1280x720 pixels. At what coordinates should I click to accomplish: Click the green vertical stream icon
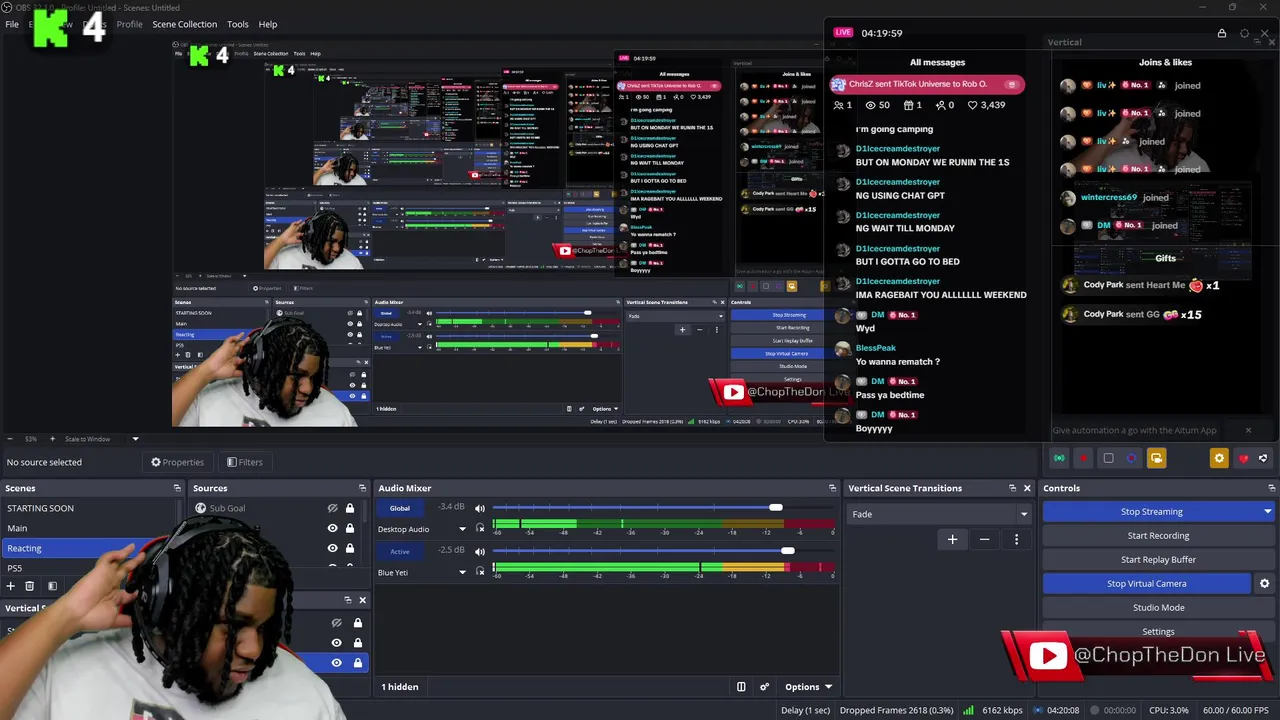[x=1059, y=458]
